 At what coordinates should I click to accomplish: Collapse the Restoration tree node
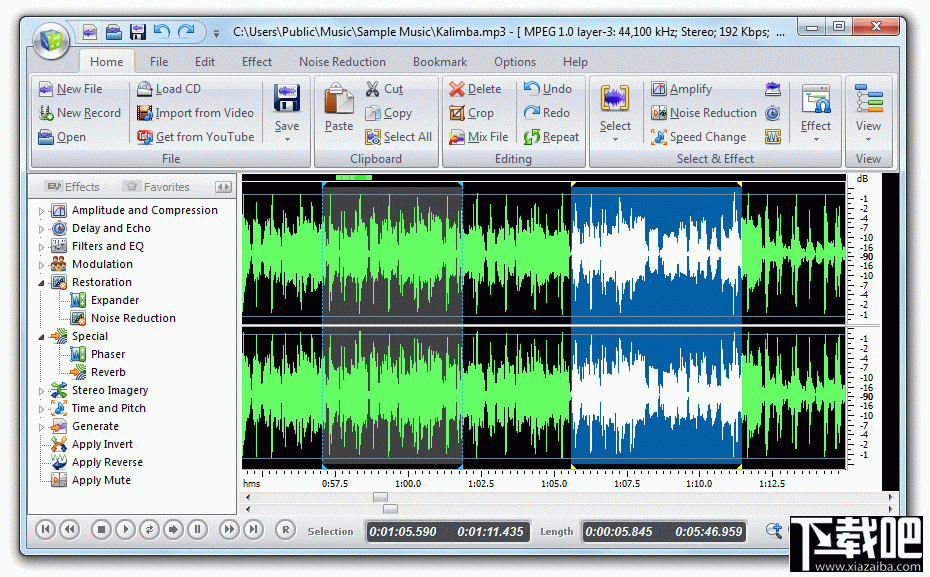pyautogui.click(x=42, y=283)
